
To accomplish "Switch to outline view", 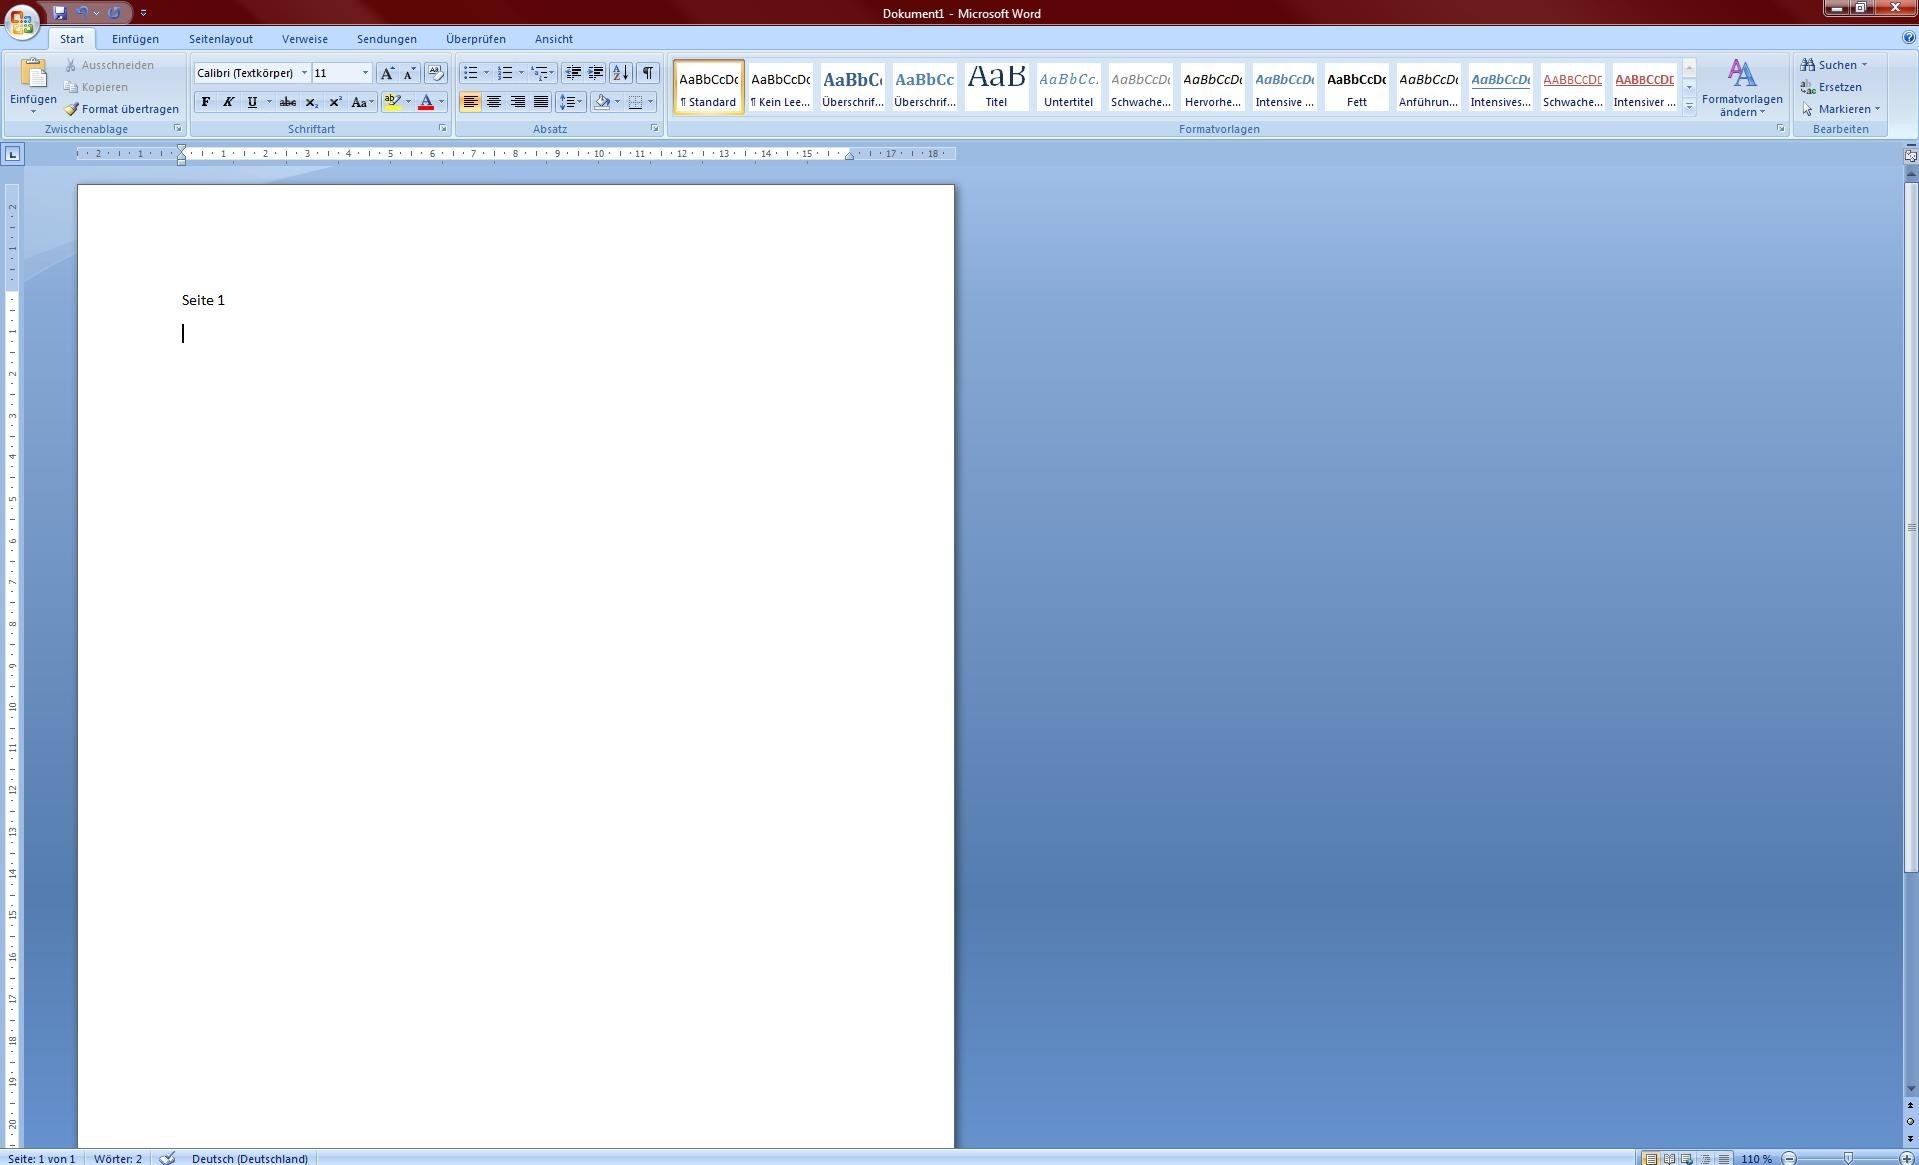I will click(x=1705, y=1159).
